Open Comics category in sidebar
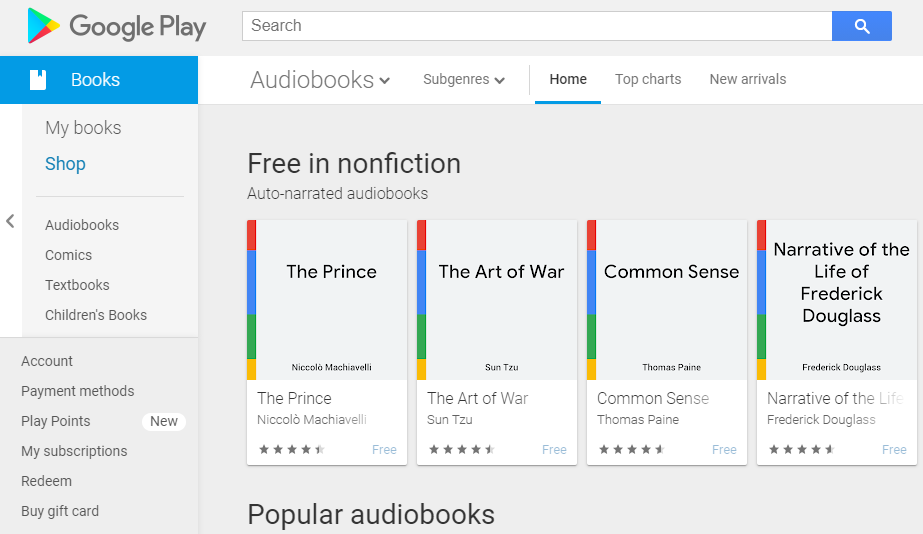The width and height of the screenshot is (923, 534). [x=68, y=255]
